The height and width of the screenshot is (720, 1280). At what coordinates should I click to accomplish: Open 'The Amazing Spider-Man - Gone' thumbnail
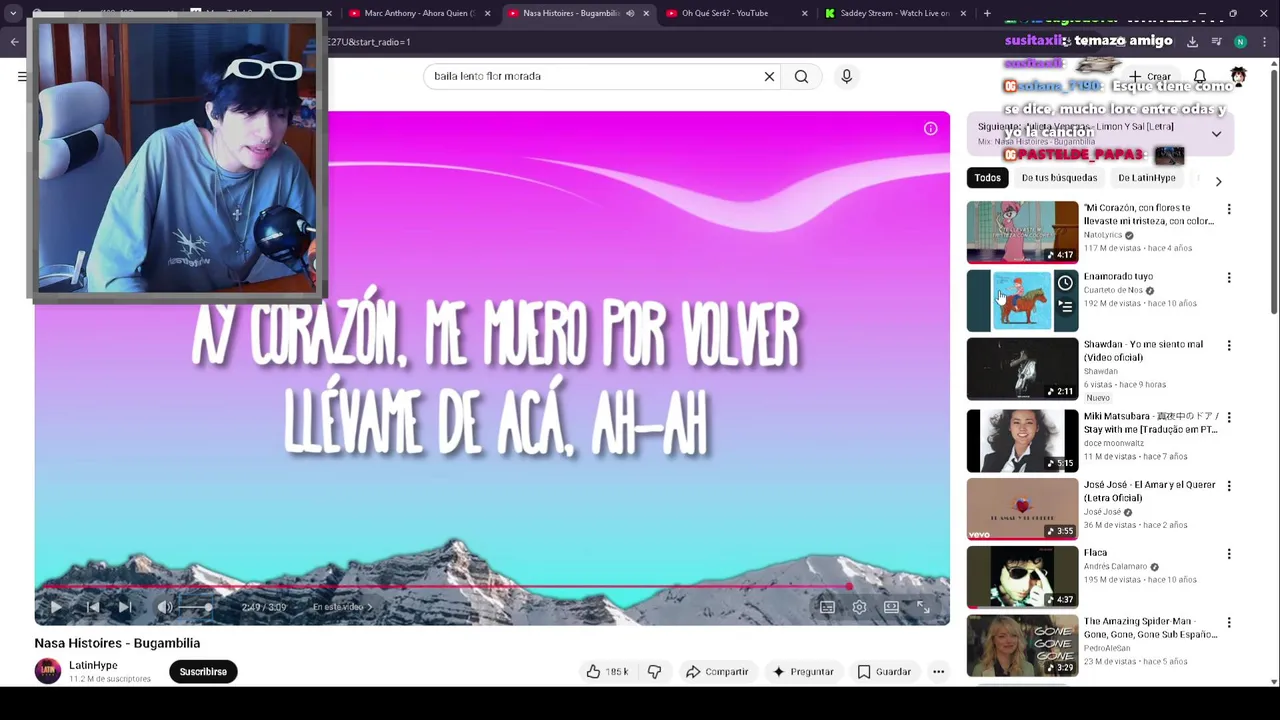pos(1022,646)
